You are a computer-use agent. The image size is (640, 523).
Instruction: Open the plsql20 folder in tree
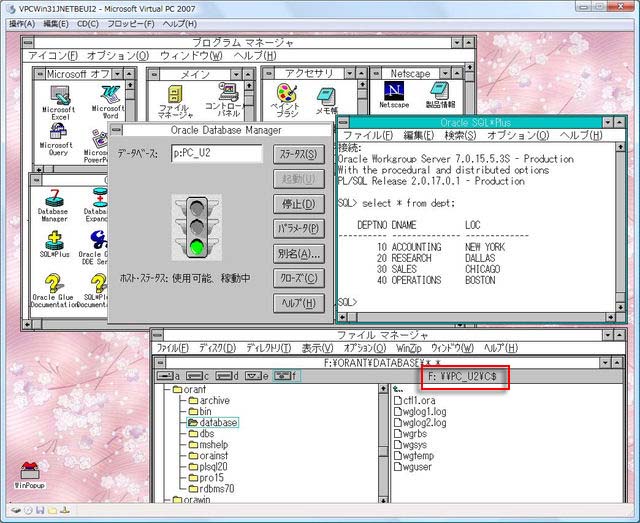click(x=208, y=467)
